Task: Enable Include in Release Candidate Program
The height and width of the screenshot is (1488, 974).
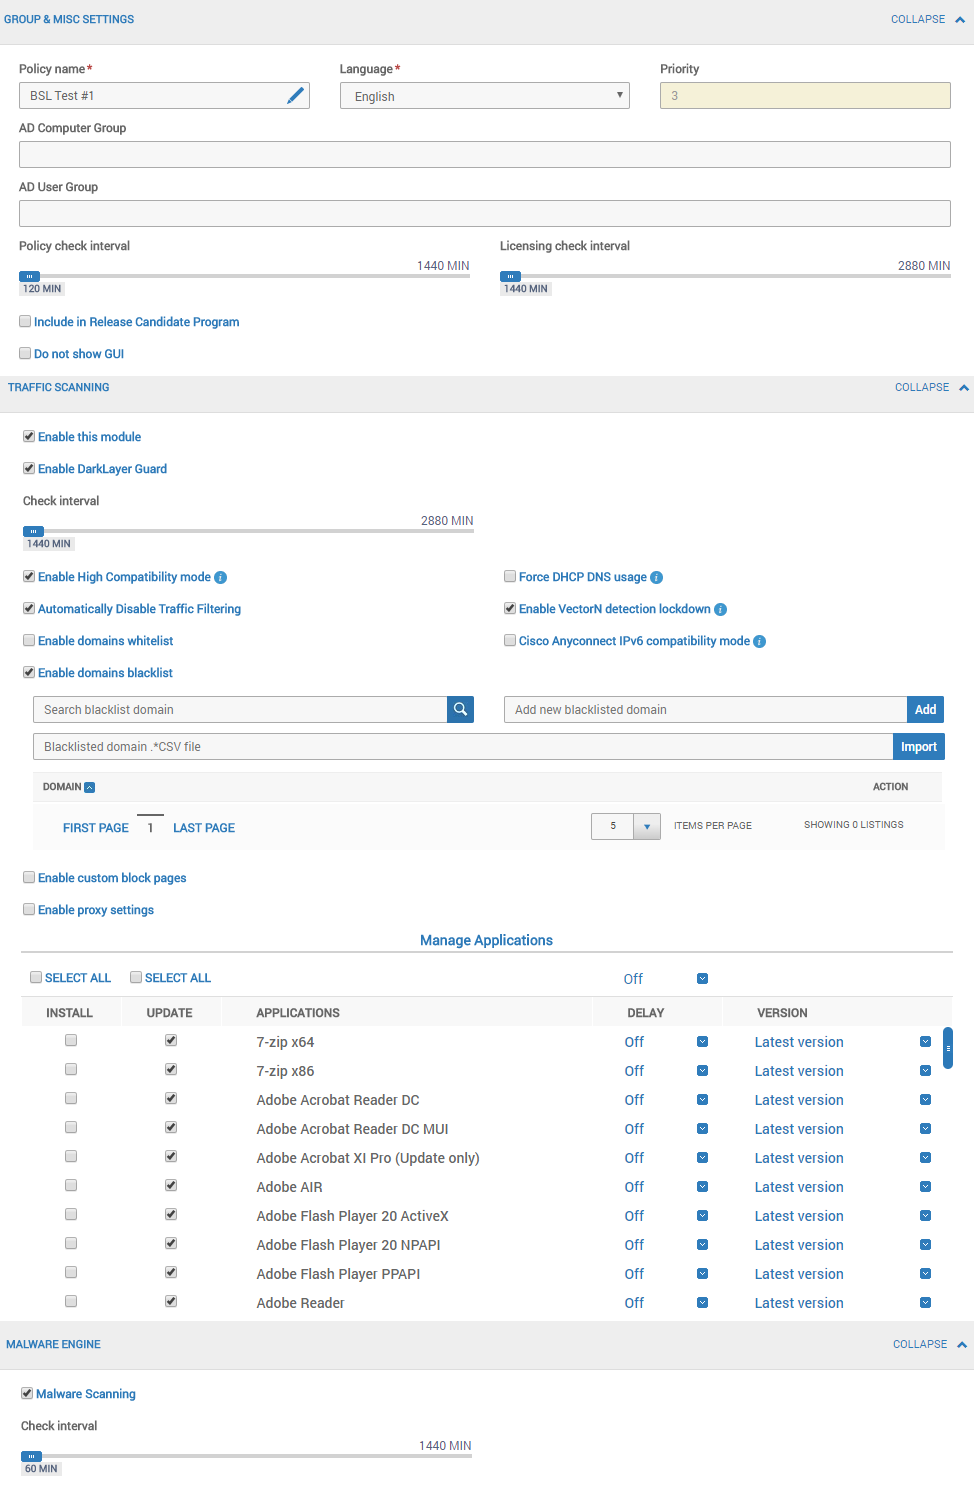Action: click(25, 322)
